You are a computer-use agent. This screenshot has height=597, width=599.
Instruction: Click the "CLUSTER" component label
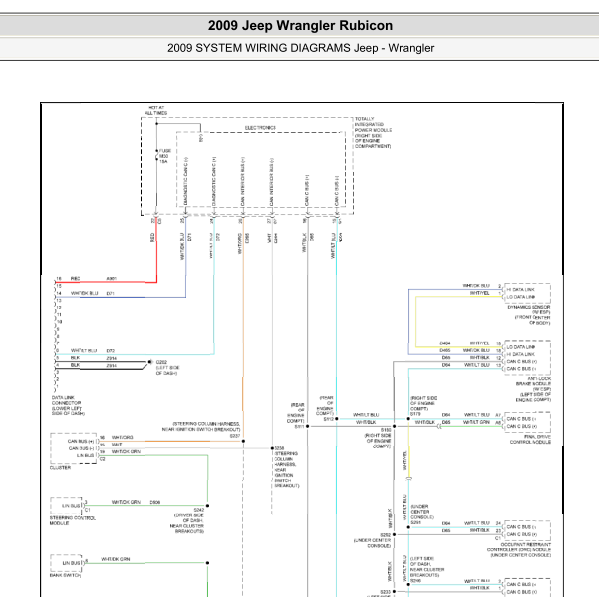60,468
